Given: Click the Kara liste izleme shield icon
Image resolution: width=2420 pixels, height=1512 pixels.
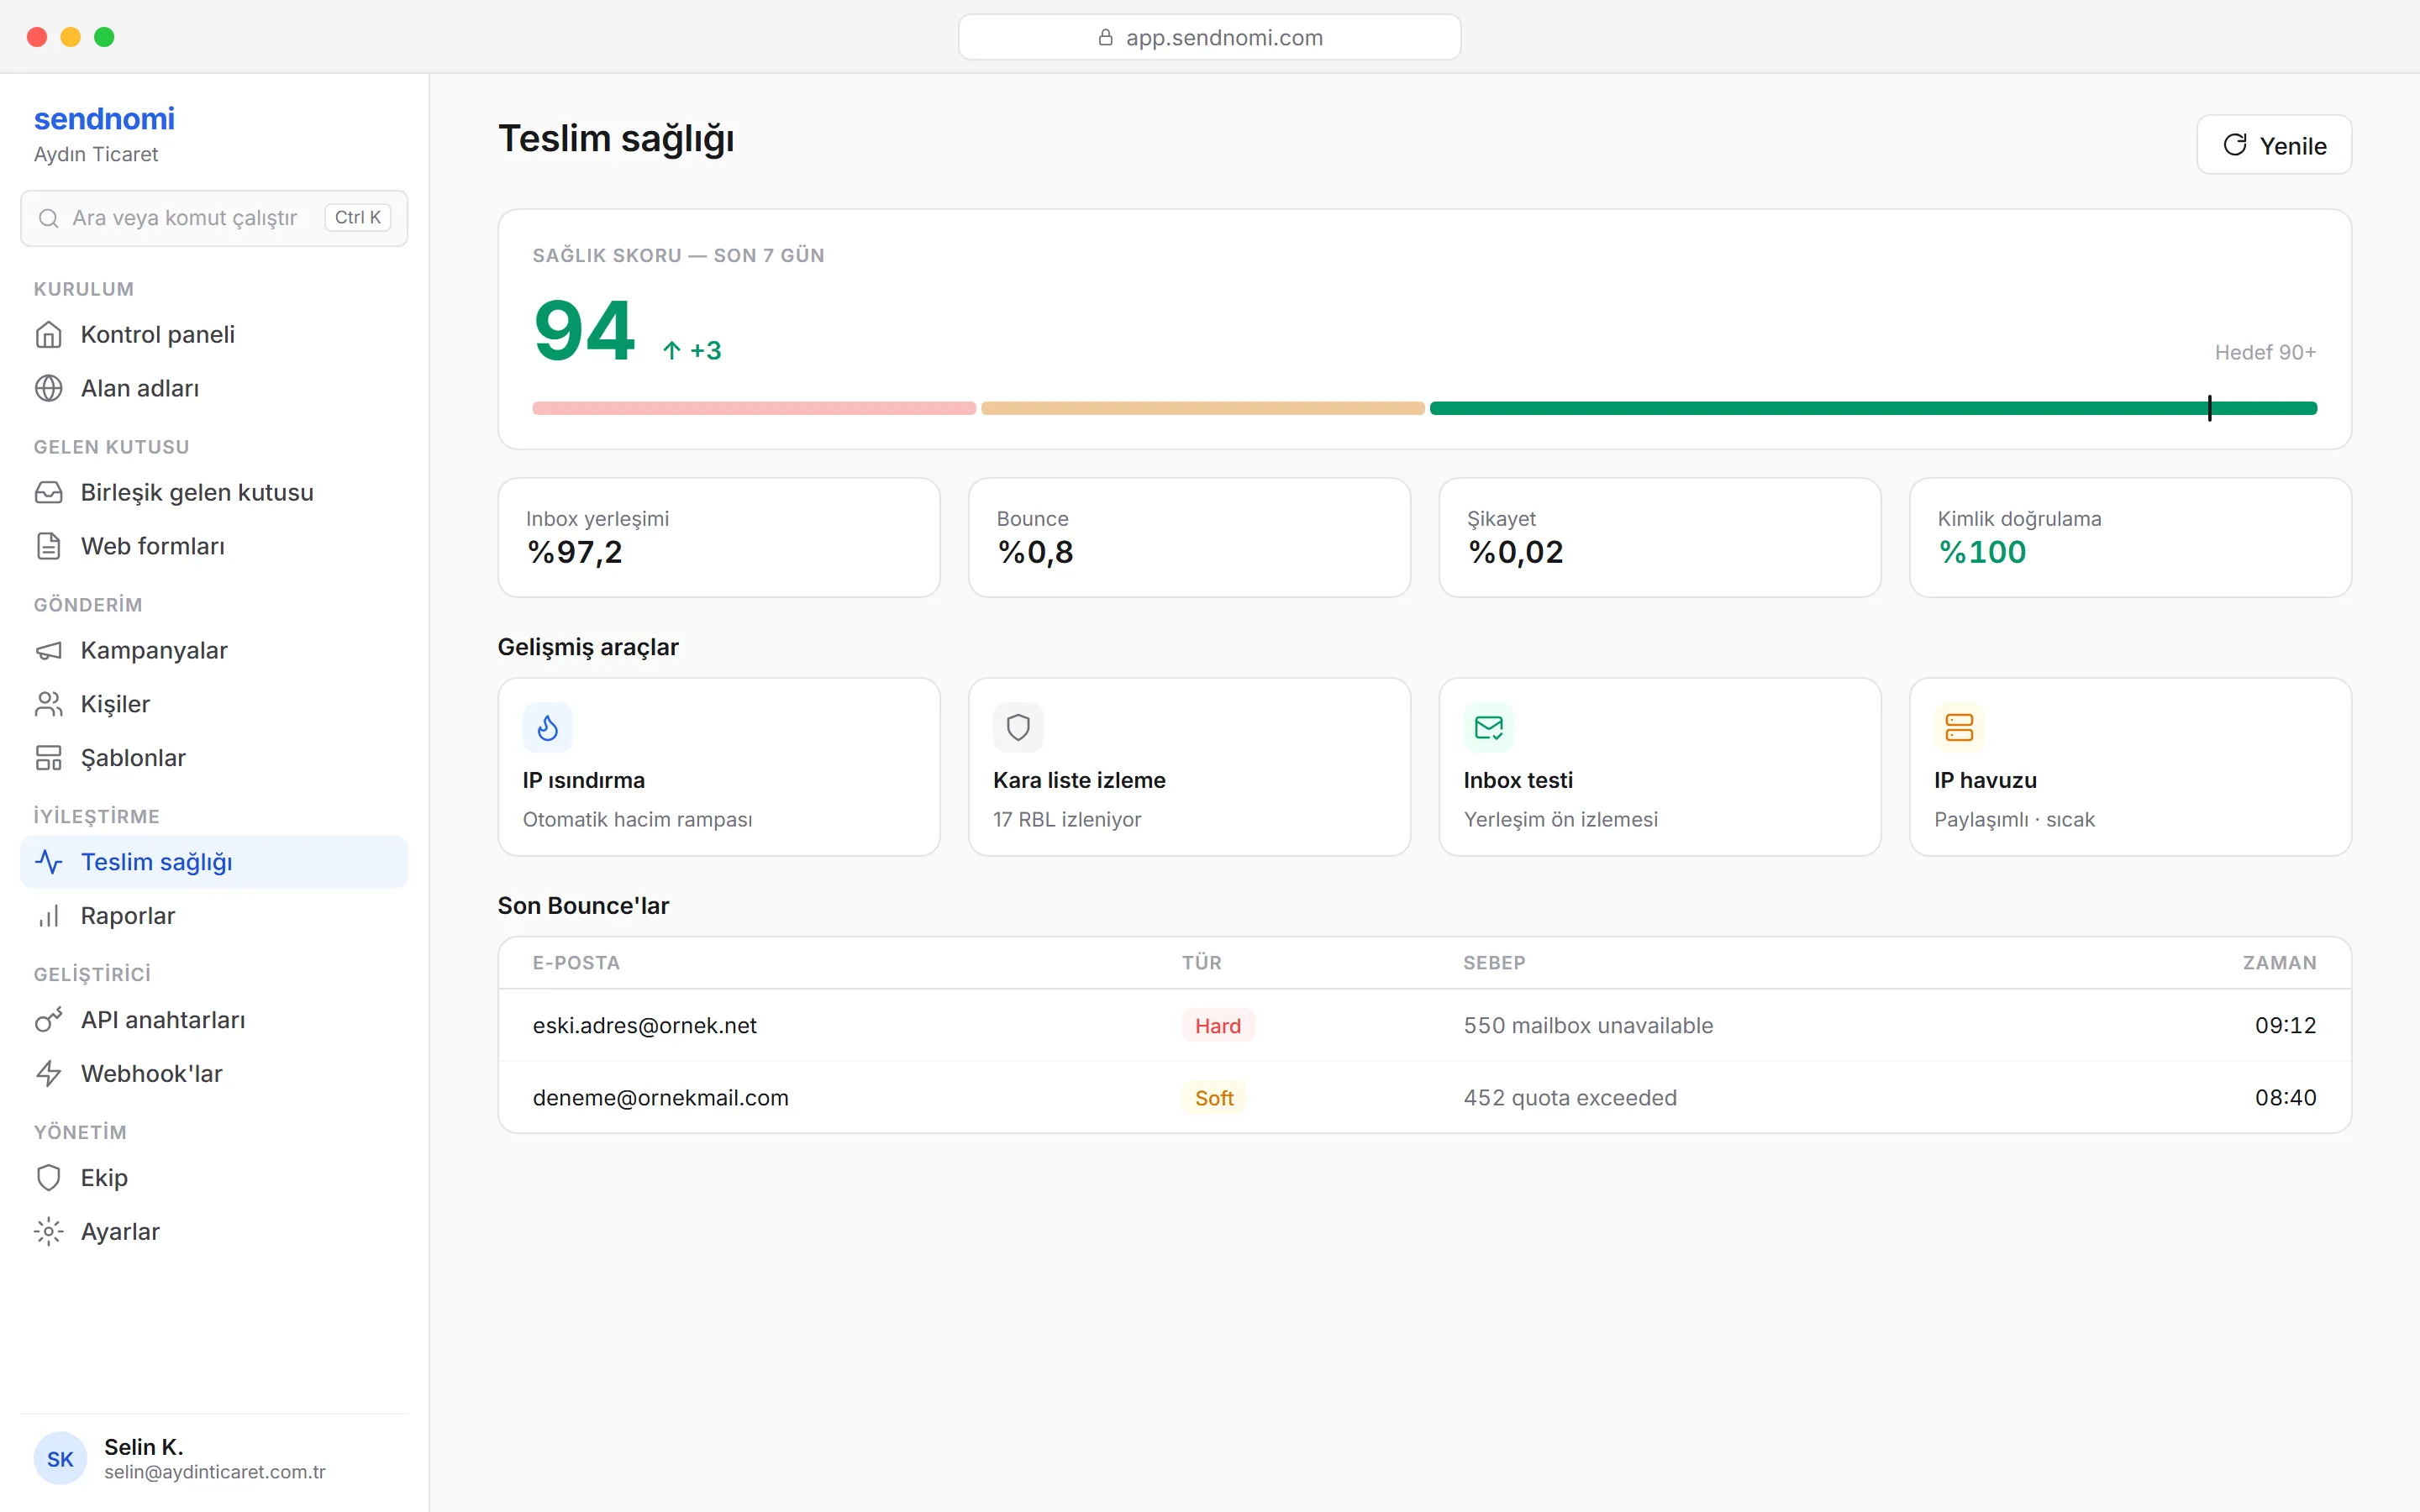Looking at the screenshot, I should [x=1018, y=727].
